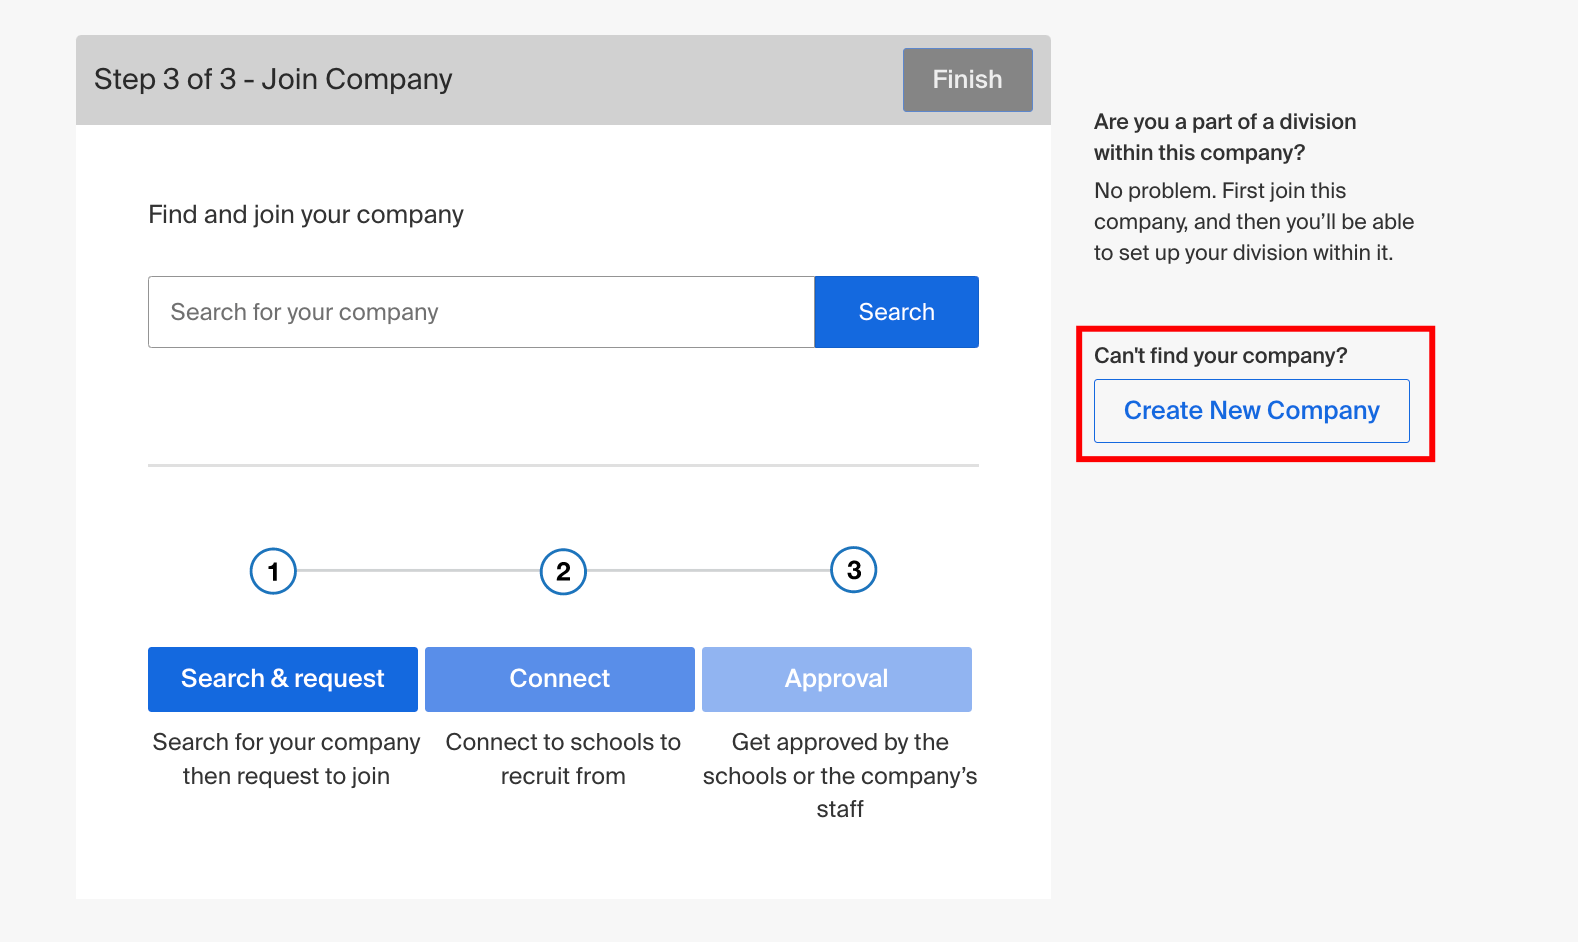This screenshot has height=942, width=1578.
Task: Click the 'Step 3 of 3 - Join Company' title
Action: 273,79
